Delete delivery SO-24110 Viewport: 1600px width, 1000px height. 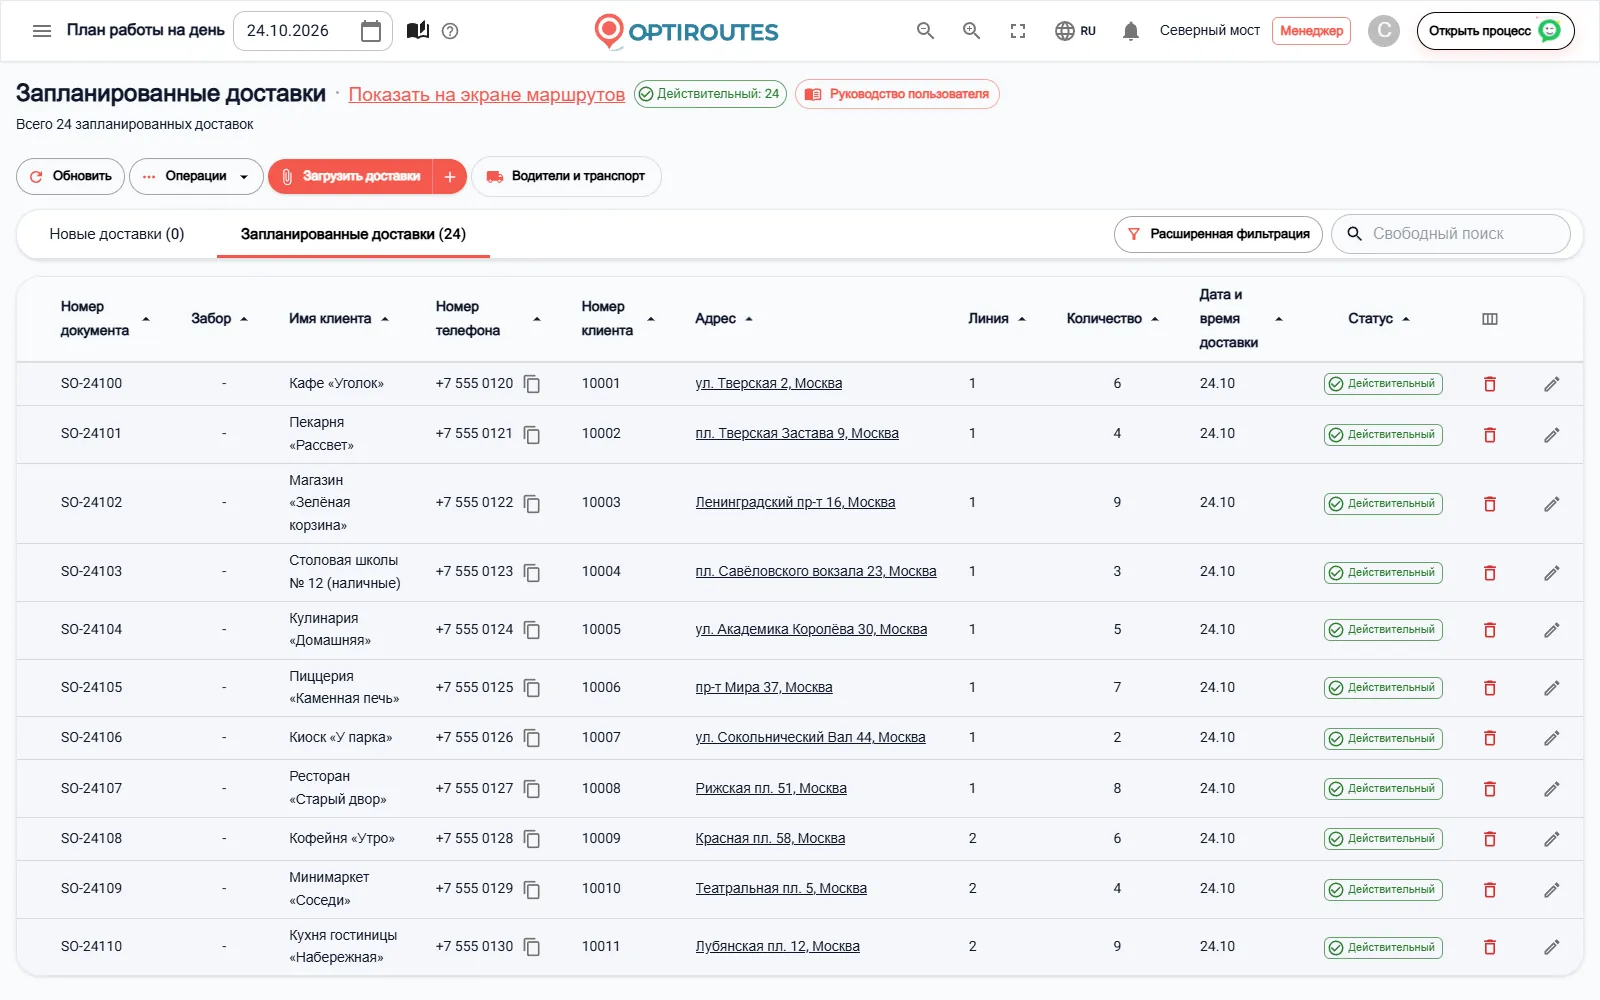[1490, 947]
